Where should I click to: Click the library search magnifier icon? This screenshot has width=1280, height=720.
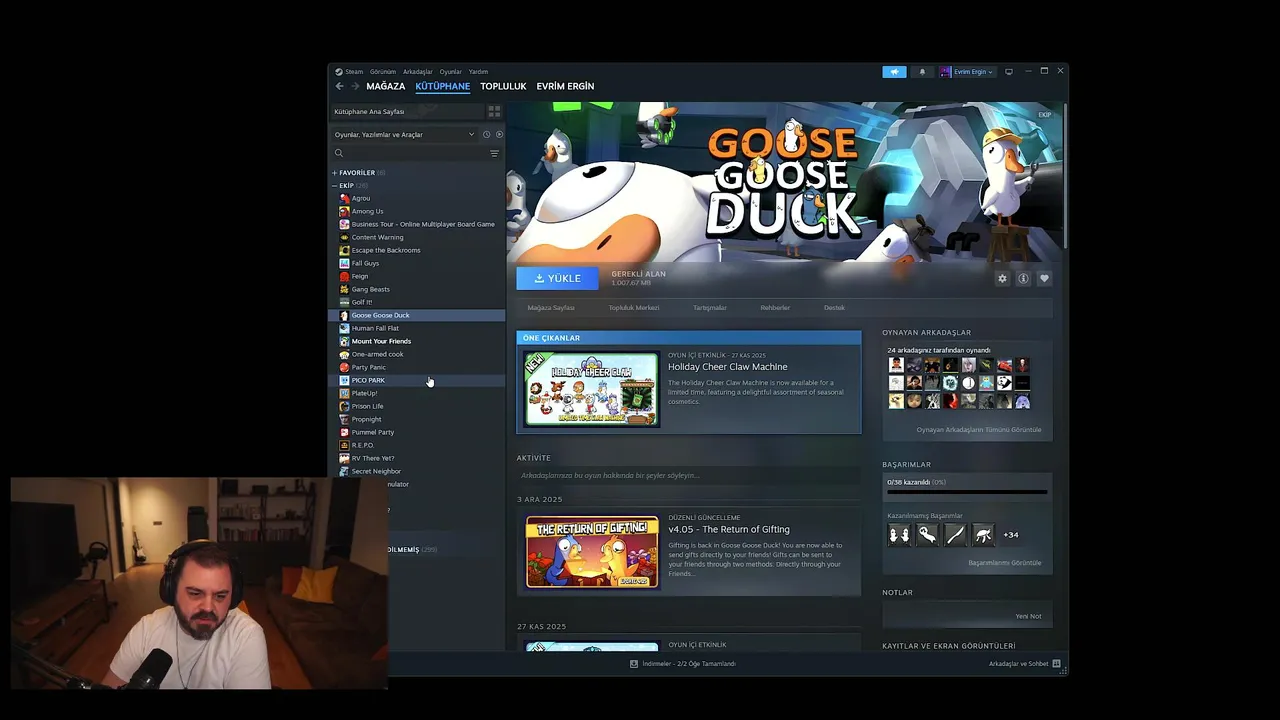[x=339, y=153]
